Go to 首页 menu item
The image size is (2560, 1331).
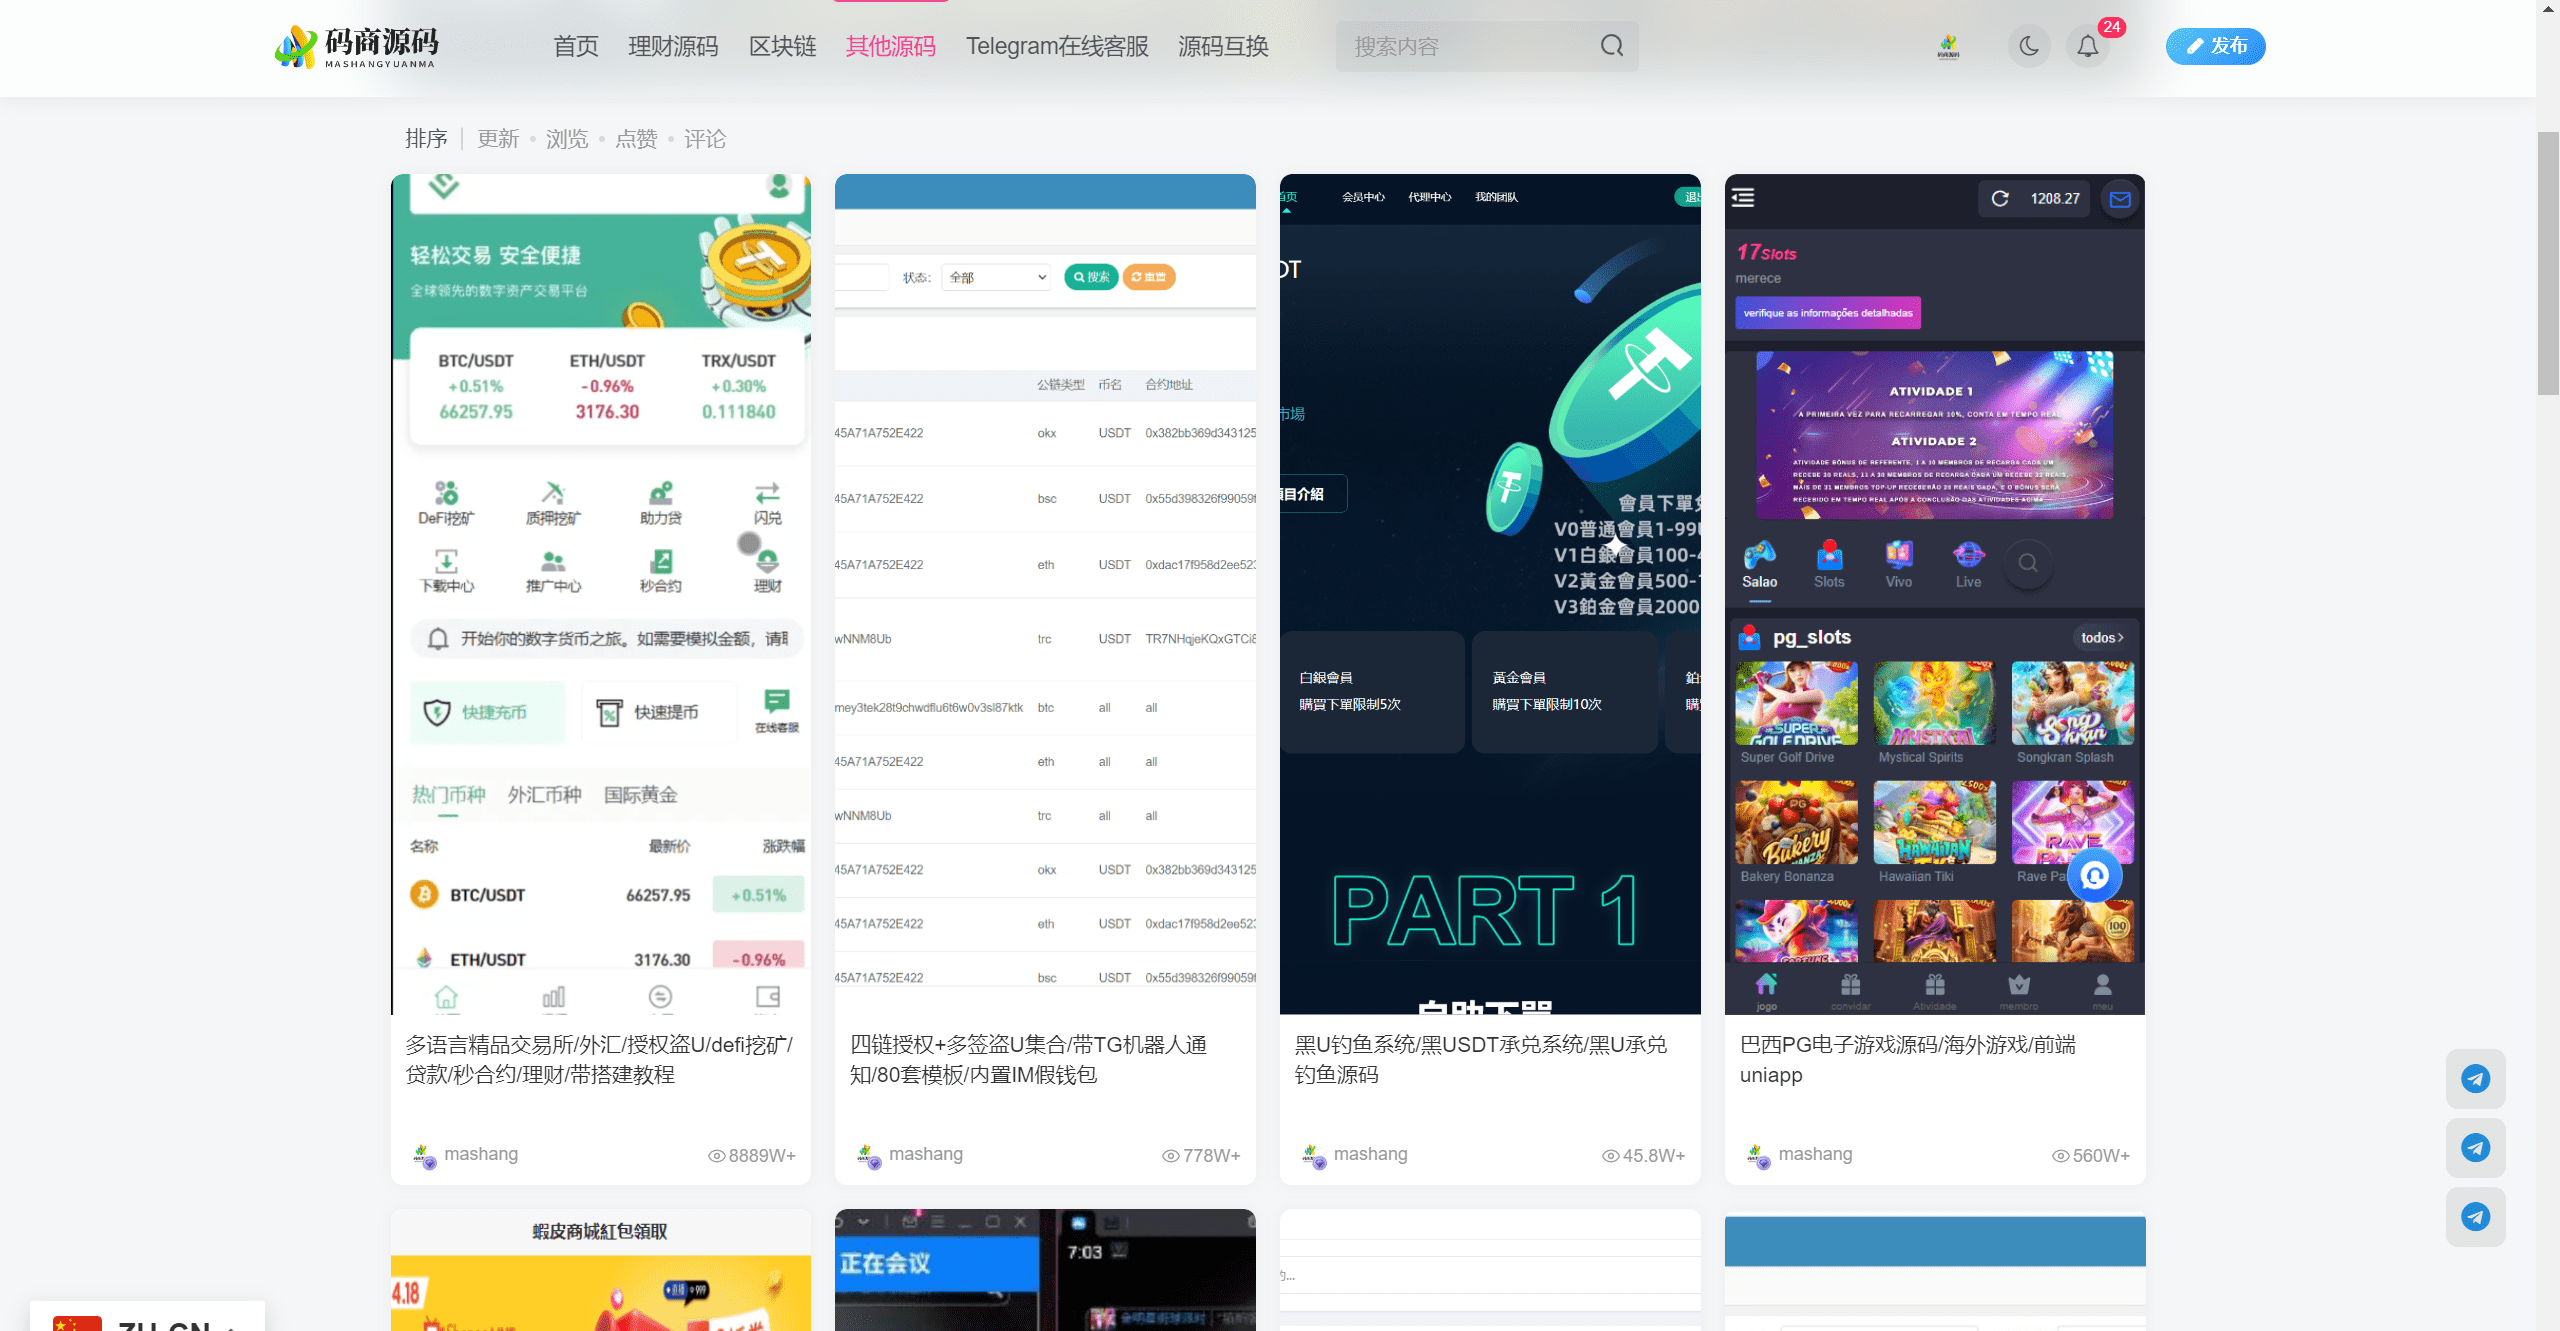(x=576, y=46)
